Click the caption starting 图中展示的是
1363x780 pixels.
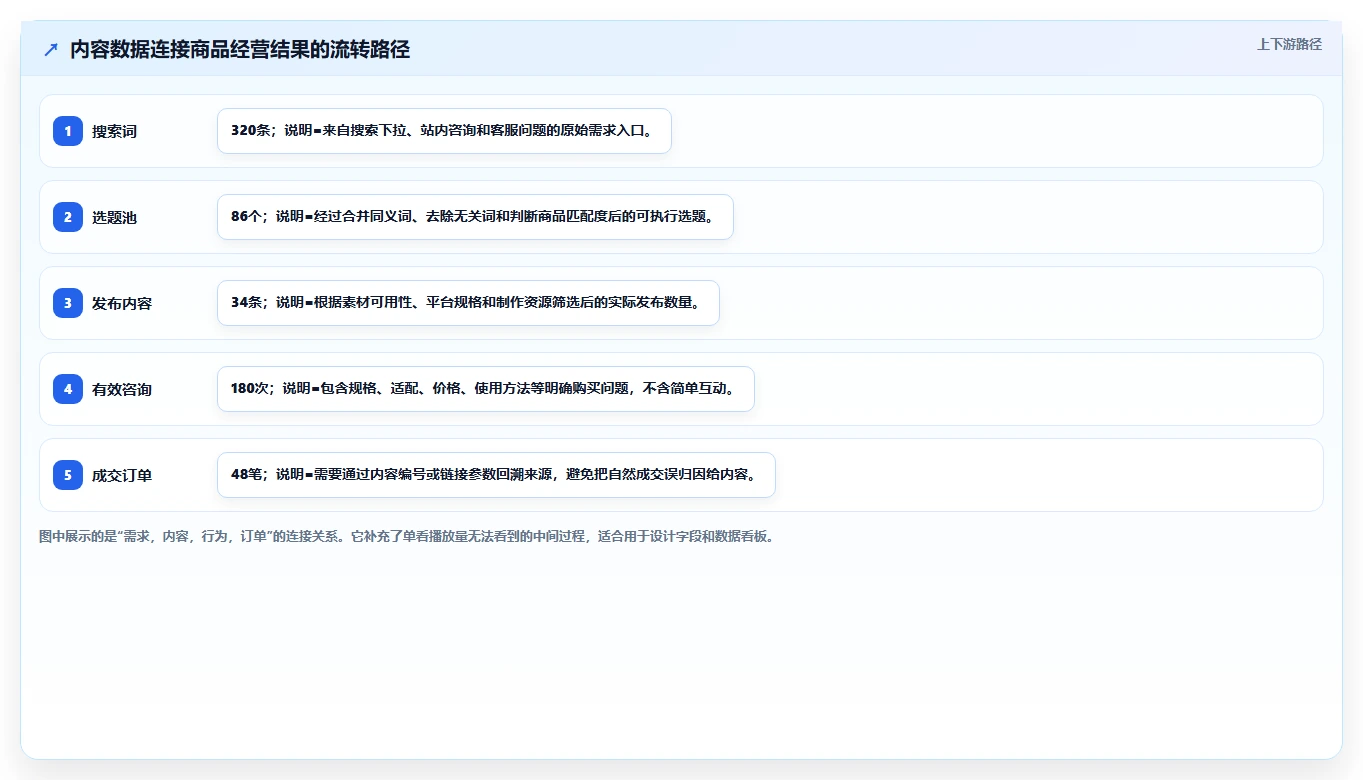[407, 536]
